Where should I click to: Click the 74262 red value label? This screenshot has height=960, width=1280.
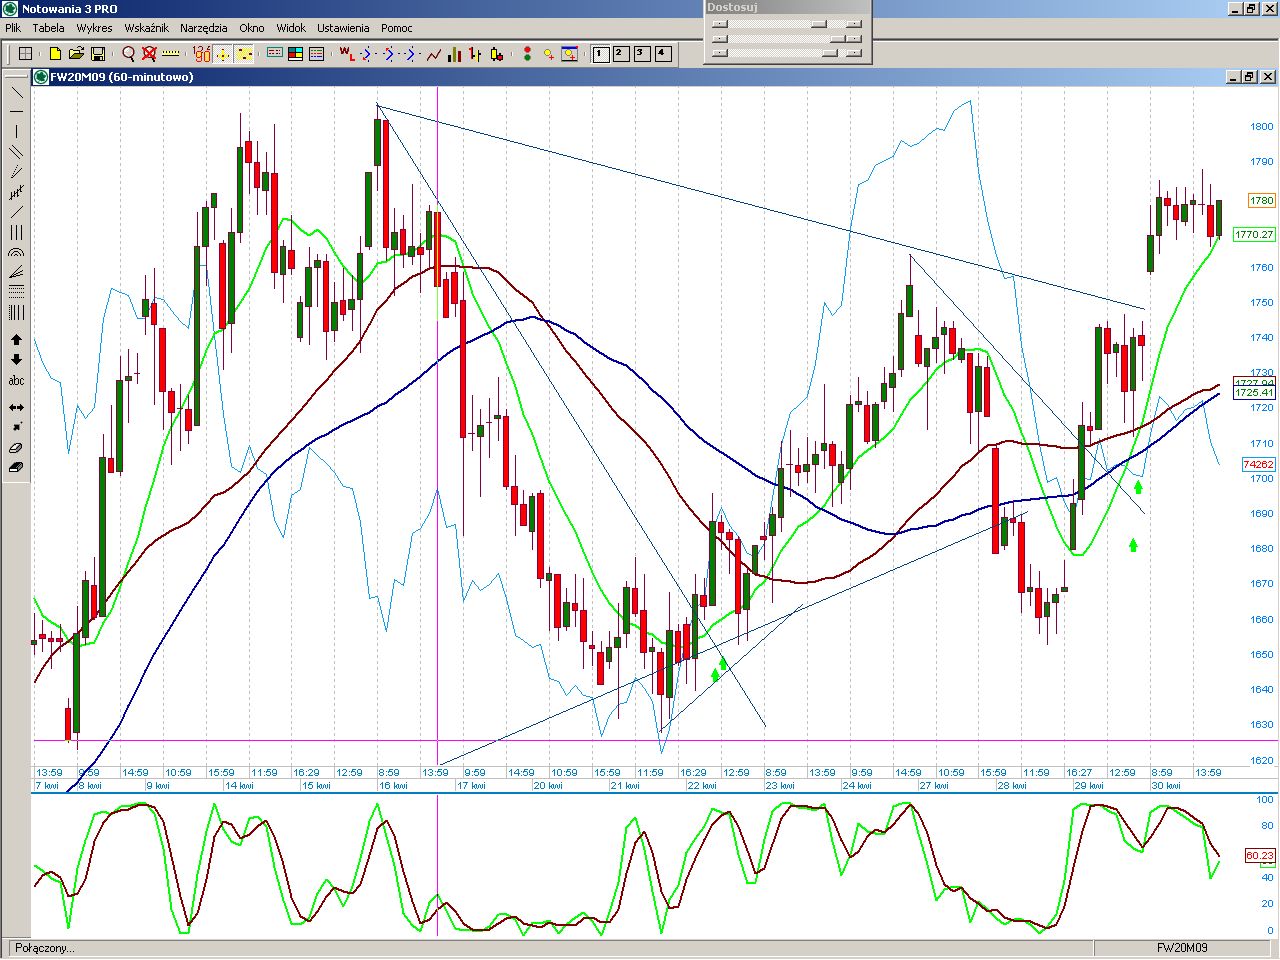tap(1258, 465)
